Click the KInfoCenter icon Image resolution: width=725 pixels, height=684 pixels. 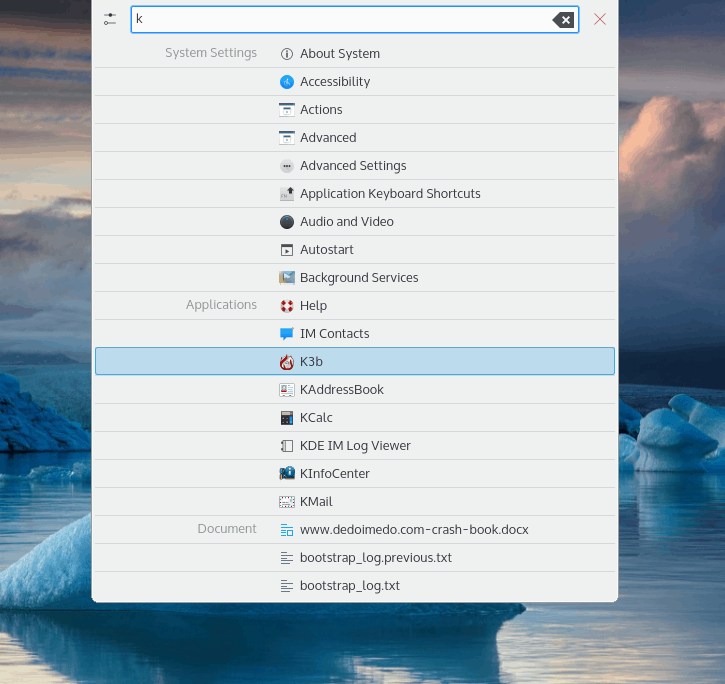point(287,473)
